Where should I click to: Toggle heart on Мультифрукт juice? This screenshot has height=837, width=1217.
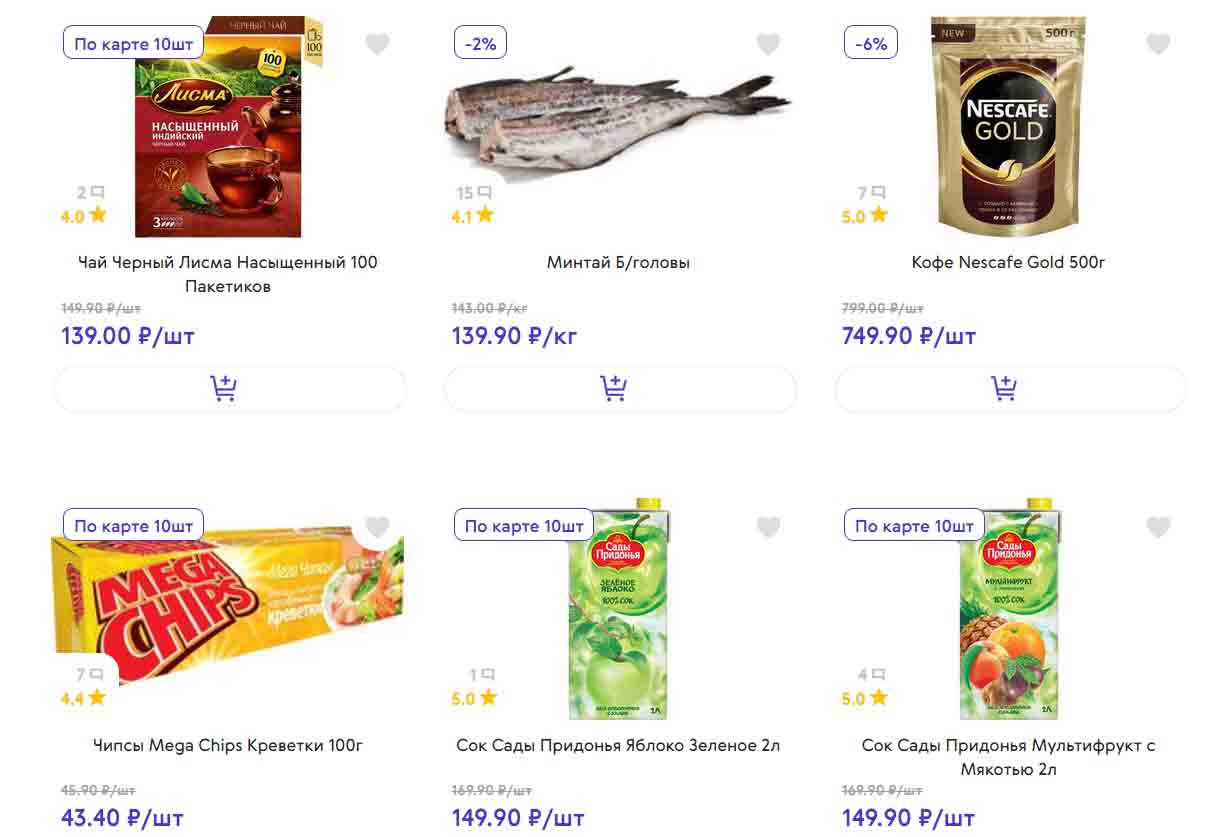[1158, 527]
